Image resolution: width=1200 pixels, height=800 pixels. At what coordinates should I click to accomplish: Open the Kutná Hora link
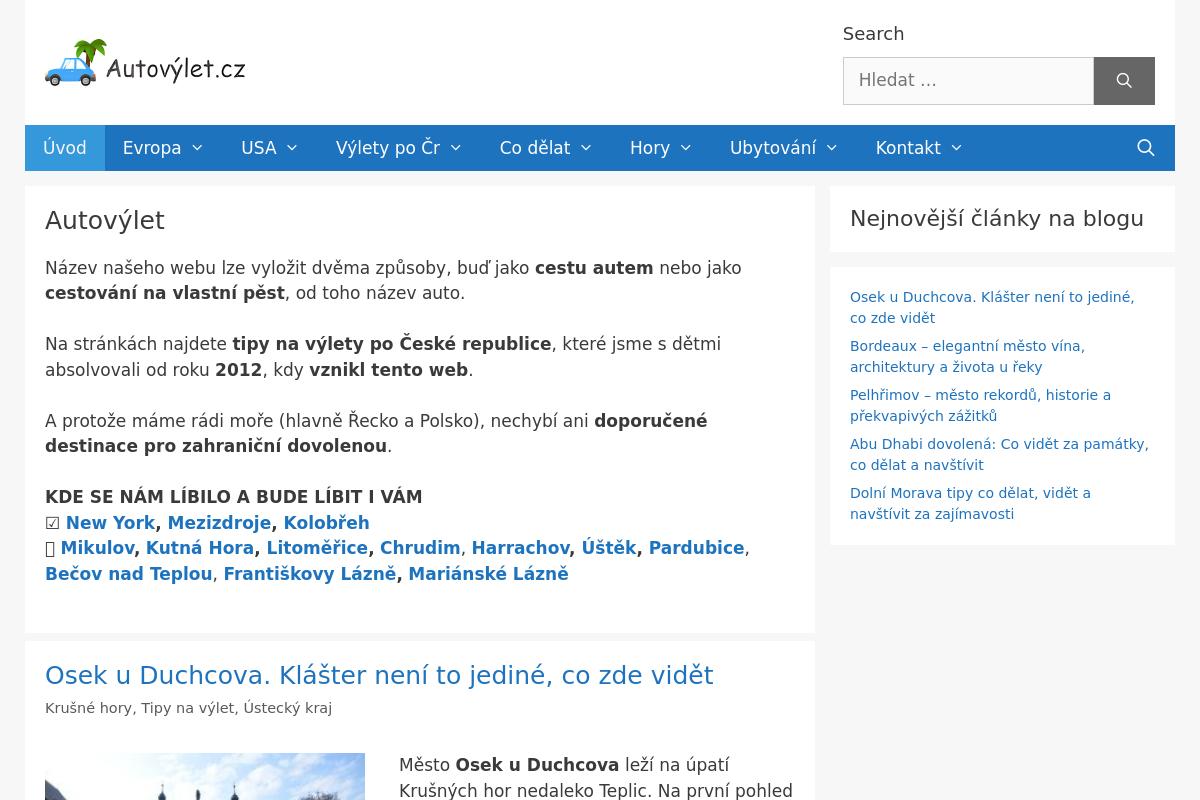tap(200, 548)
